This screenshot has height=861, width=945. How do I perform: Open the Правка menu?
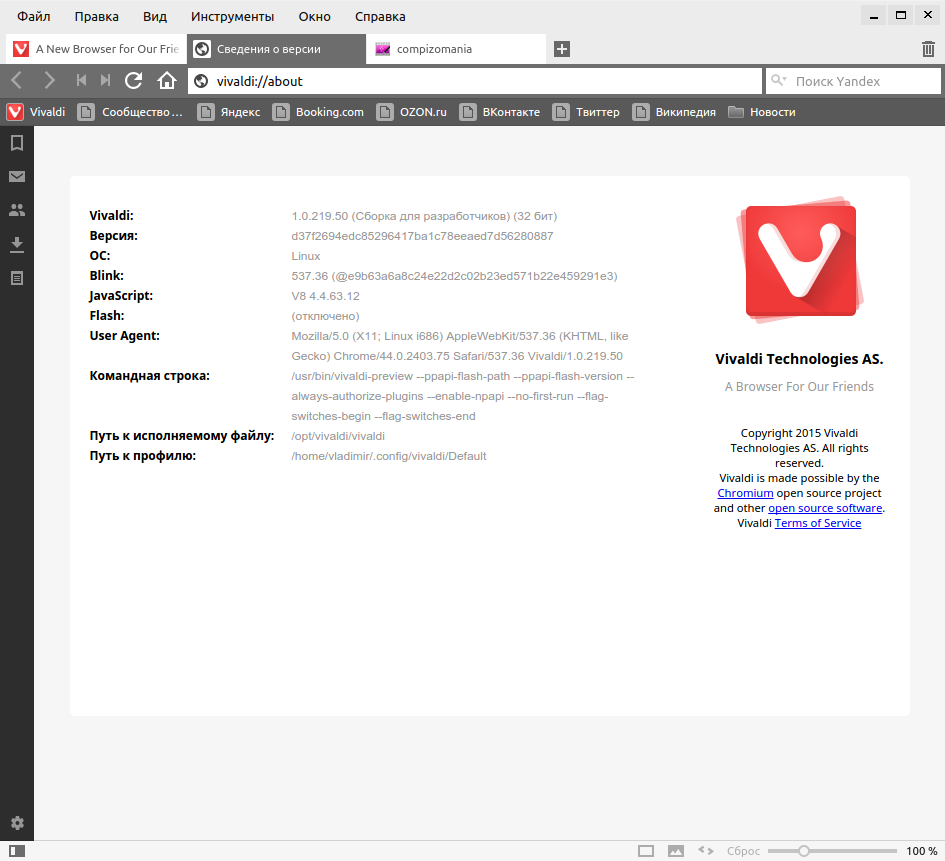(96, 16)
